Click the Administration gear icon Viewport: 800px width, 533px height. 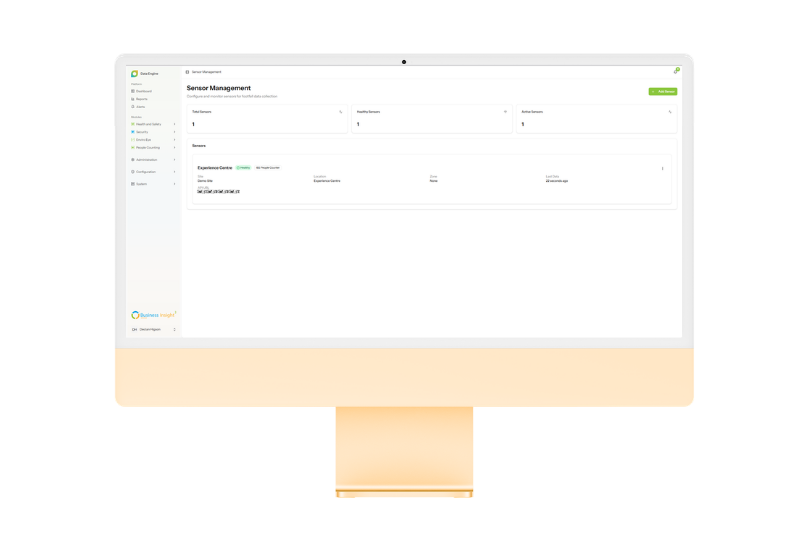[x=133, y=160]
